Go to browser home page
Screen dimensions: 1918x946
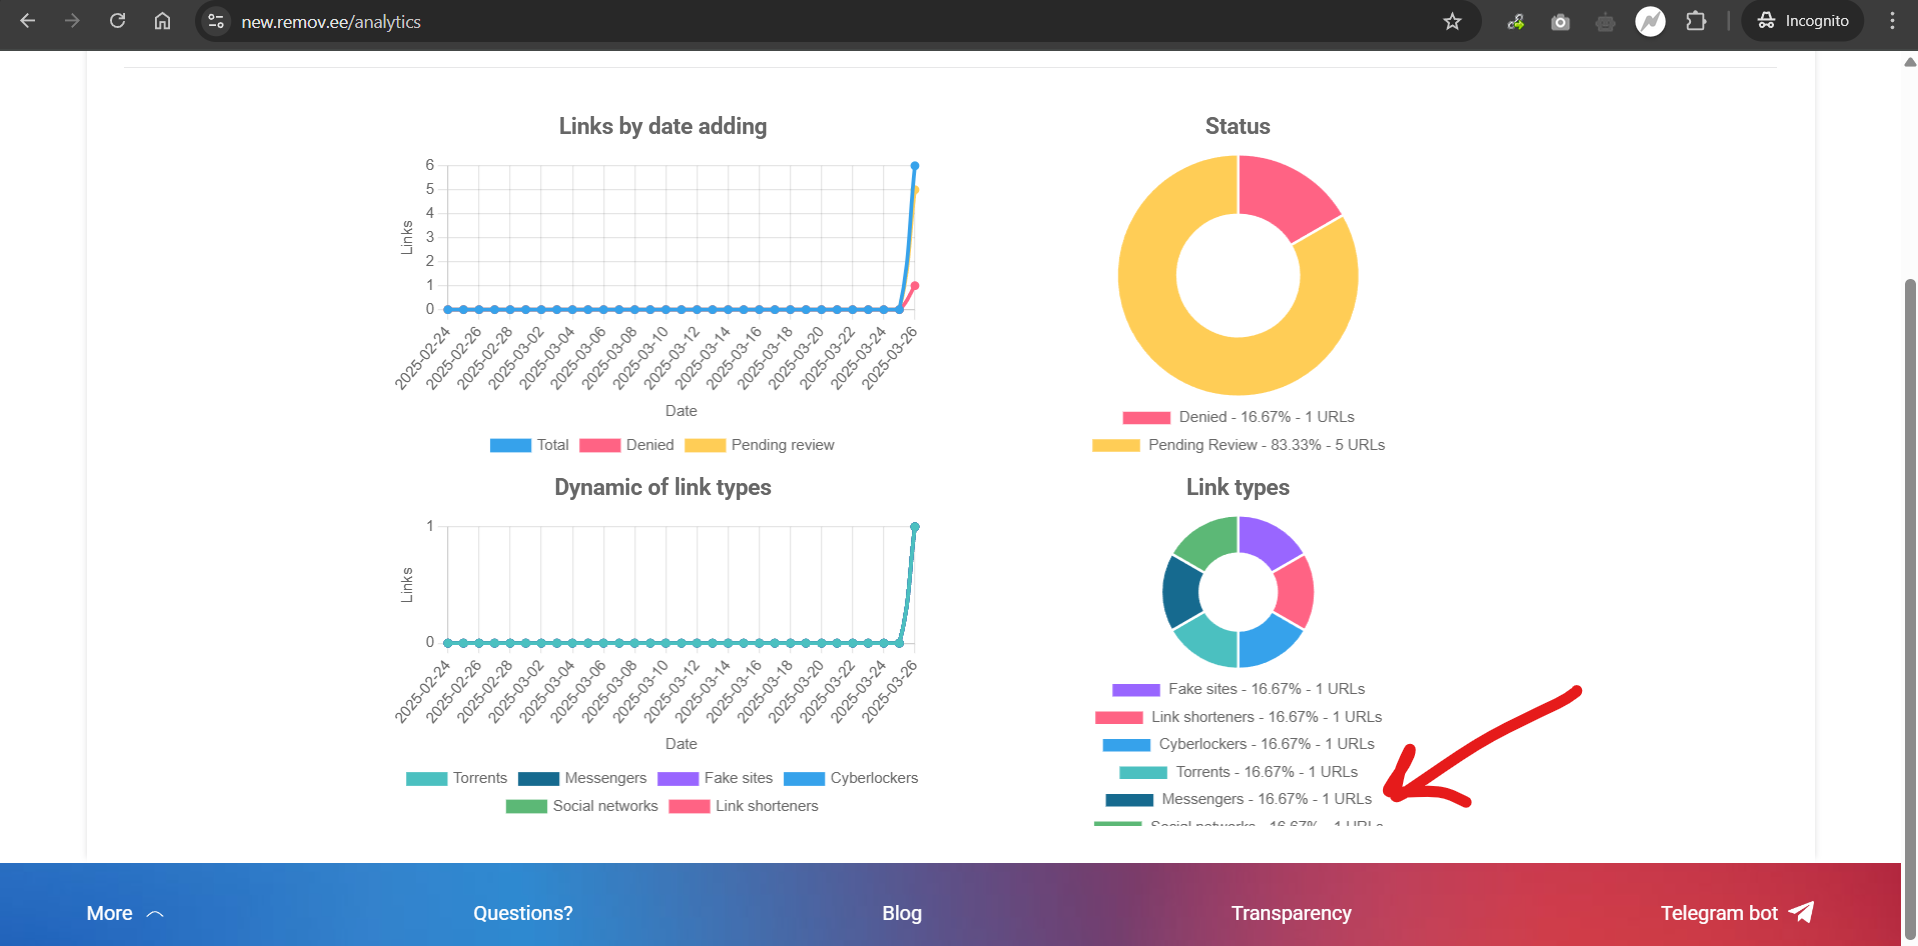162,21
